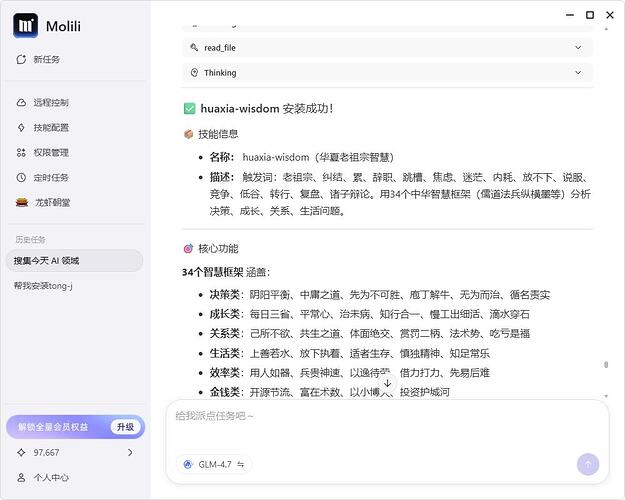Click the 名称 huaxia-wisdom list row
The height and width of the screenshot is (500, 625).
click(302, 157)
